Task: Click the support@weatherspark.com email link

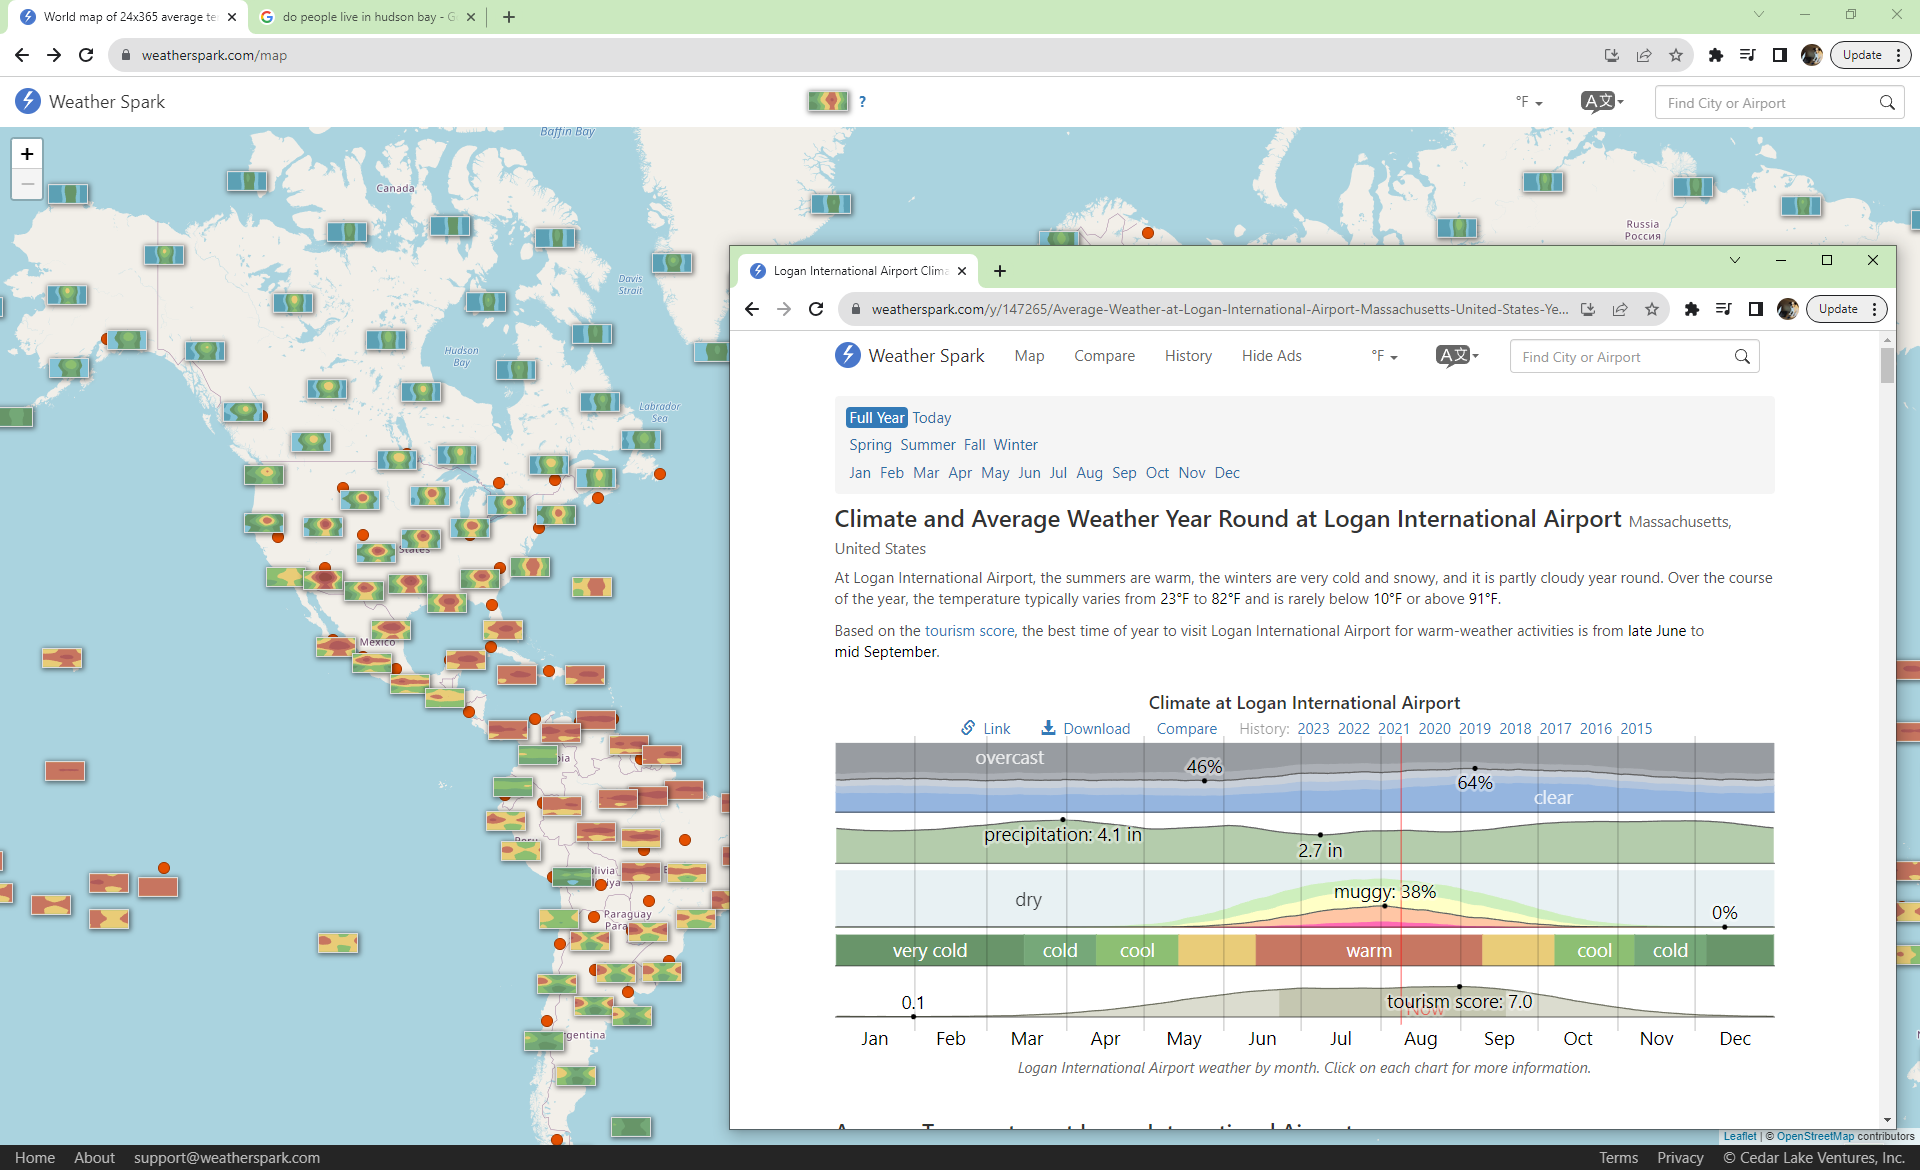Action: 227,1158
